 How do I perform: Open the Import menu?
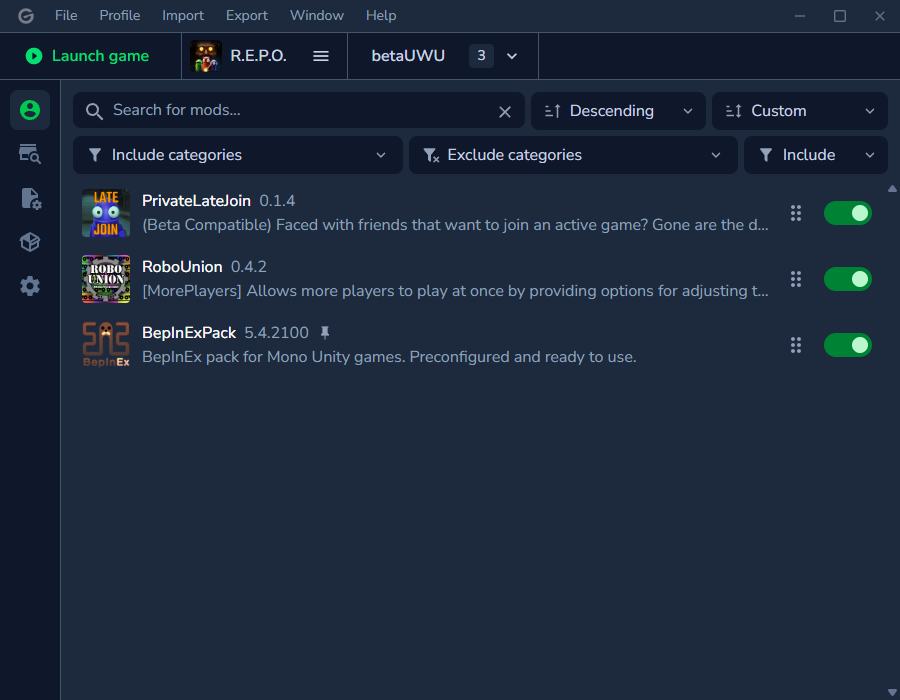[183, 15]
